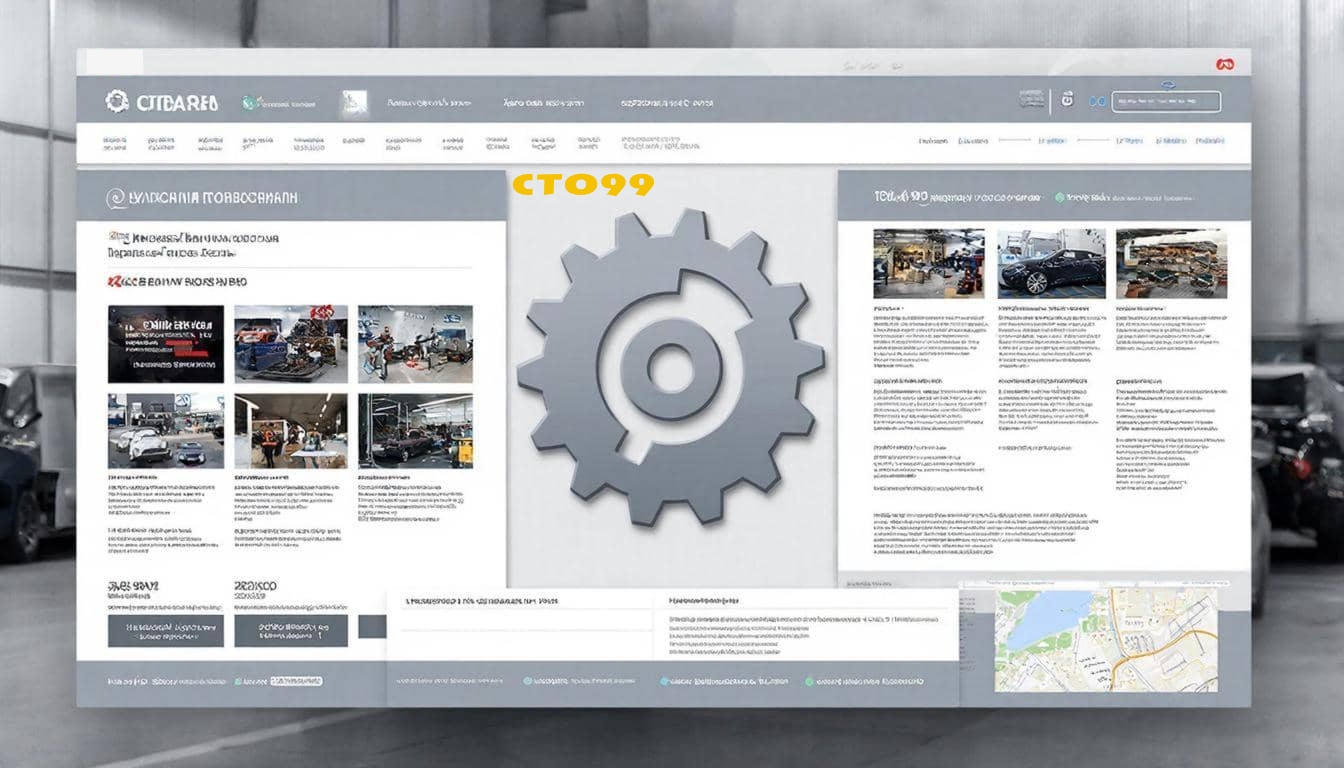Click the dark red banner thumbnail in the left panel
The image size is (1344, 768).
point(166,342)
